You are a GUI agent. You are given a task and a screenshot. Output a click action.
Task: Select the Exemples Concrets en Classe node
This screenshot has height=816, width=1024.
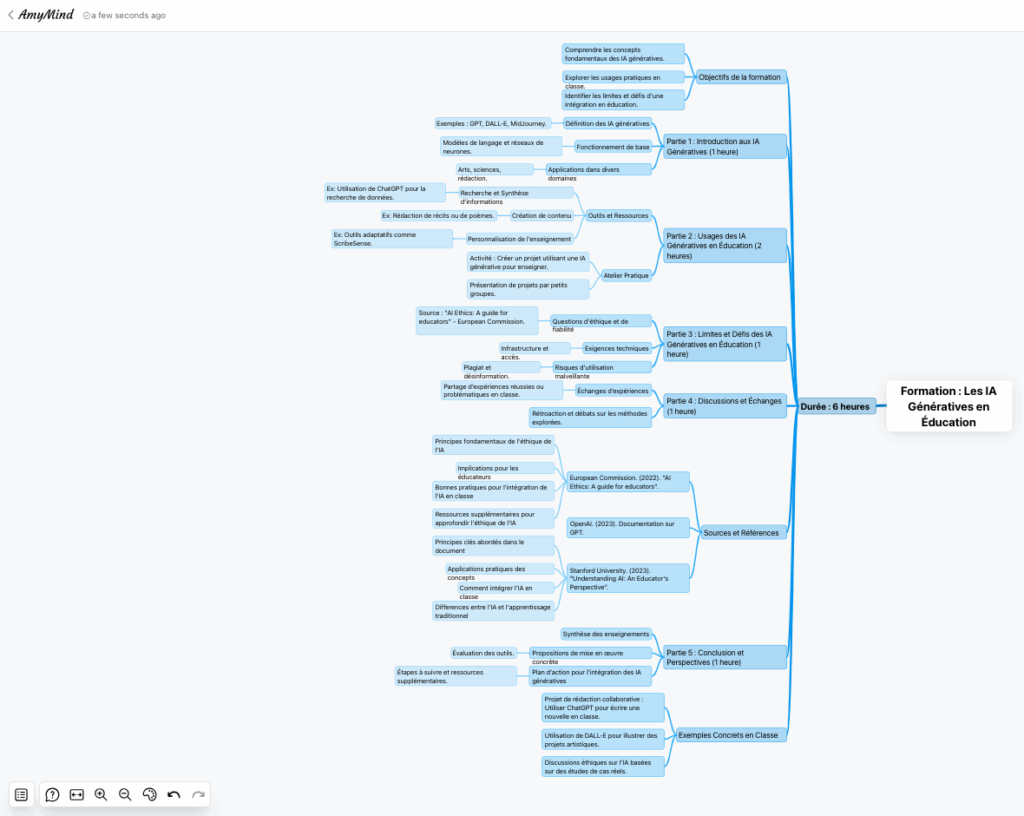(727, 735)
